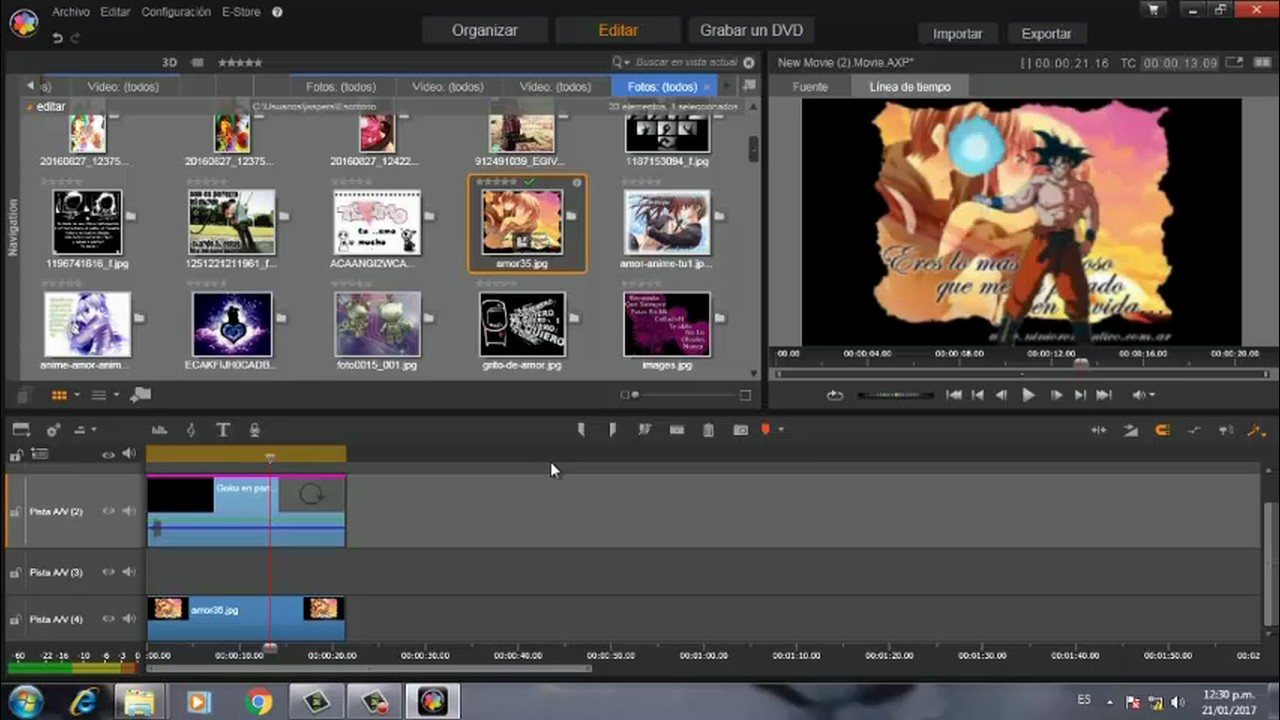The width and height of the screenshot is (1280, 720).
Task: Go to the Organizar workspace
Action: click(484, 30)
